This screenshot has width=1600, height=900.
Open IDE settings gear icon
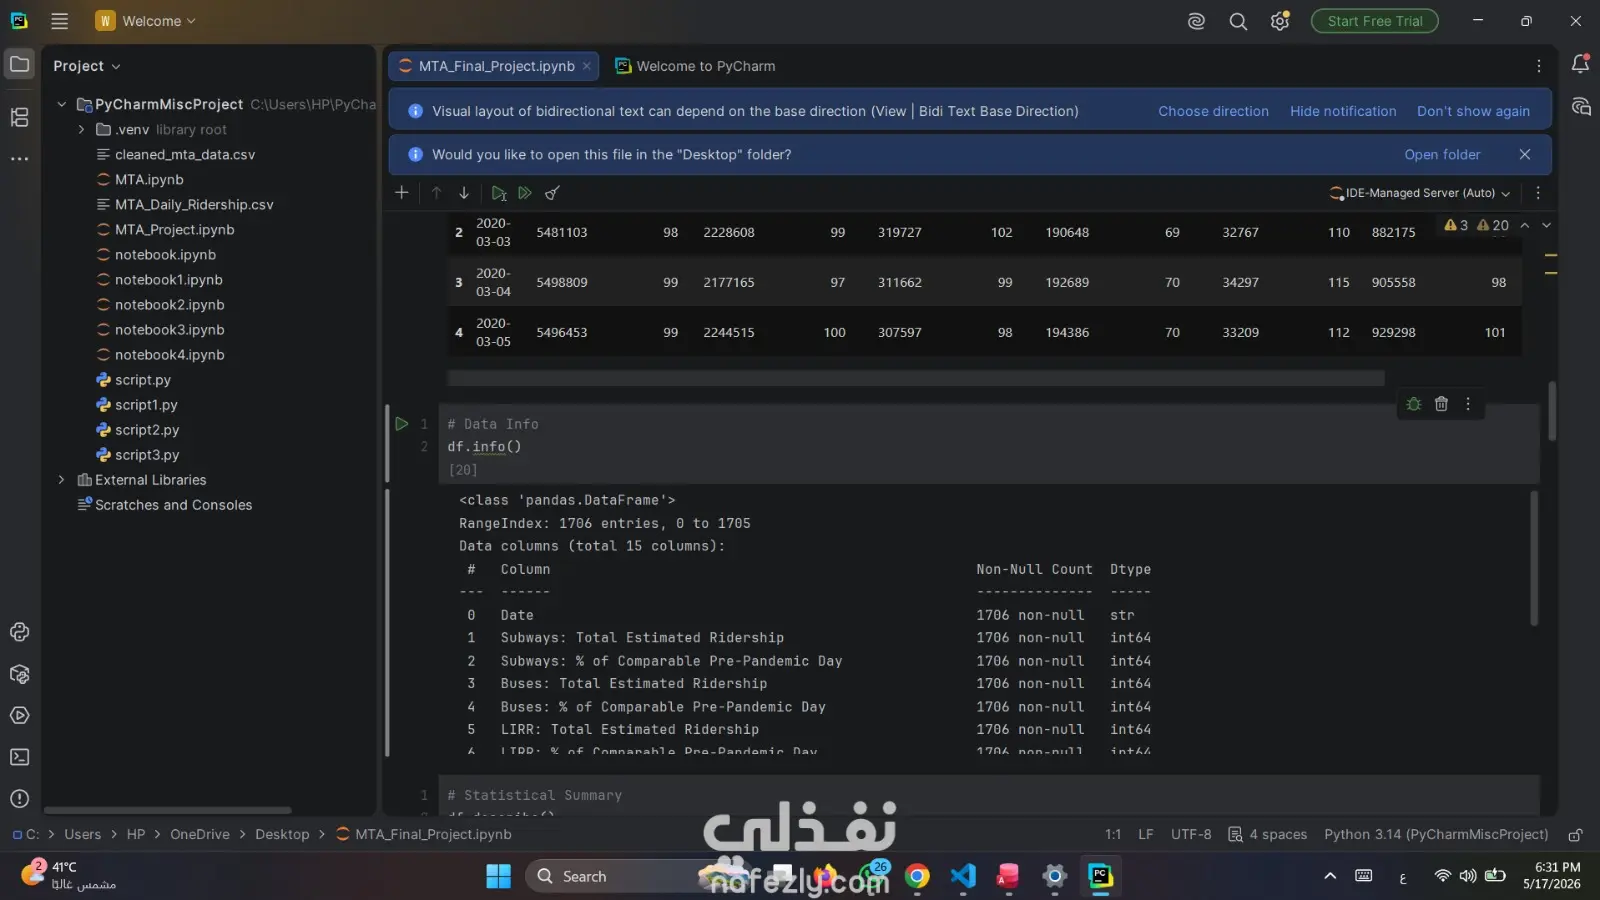tap(1280, 21)
